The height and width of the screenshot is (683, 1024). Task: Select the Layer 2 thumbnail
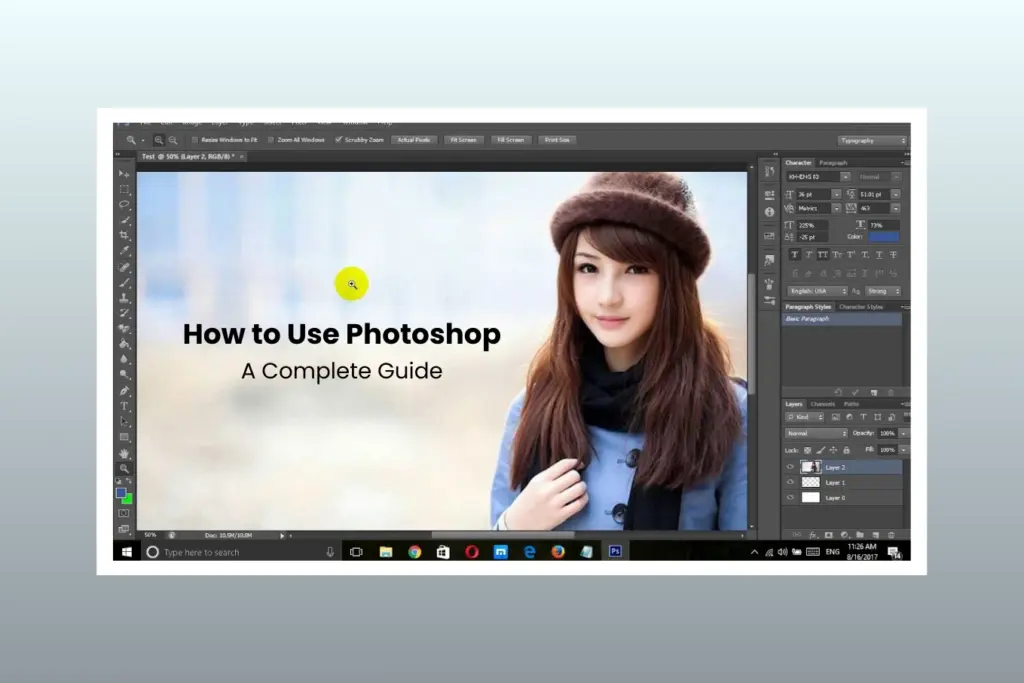(811, 467)
